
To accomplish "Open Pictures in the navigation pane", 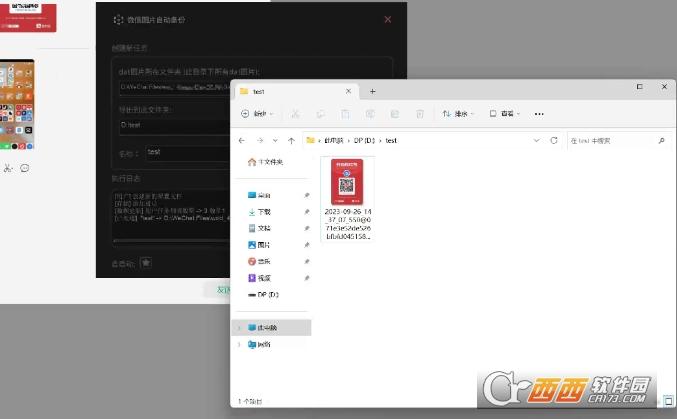I will coord(259,245).
